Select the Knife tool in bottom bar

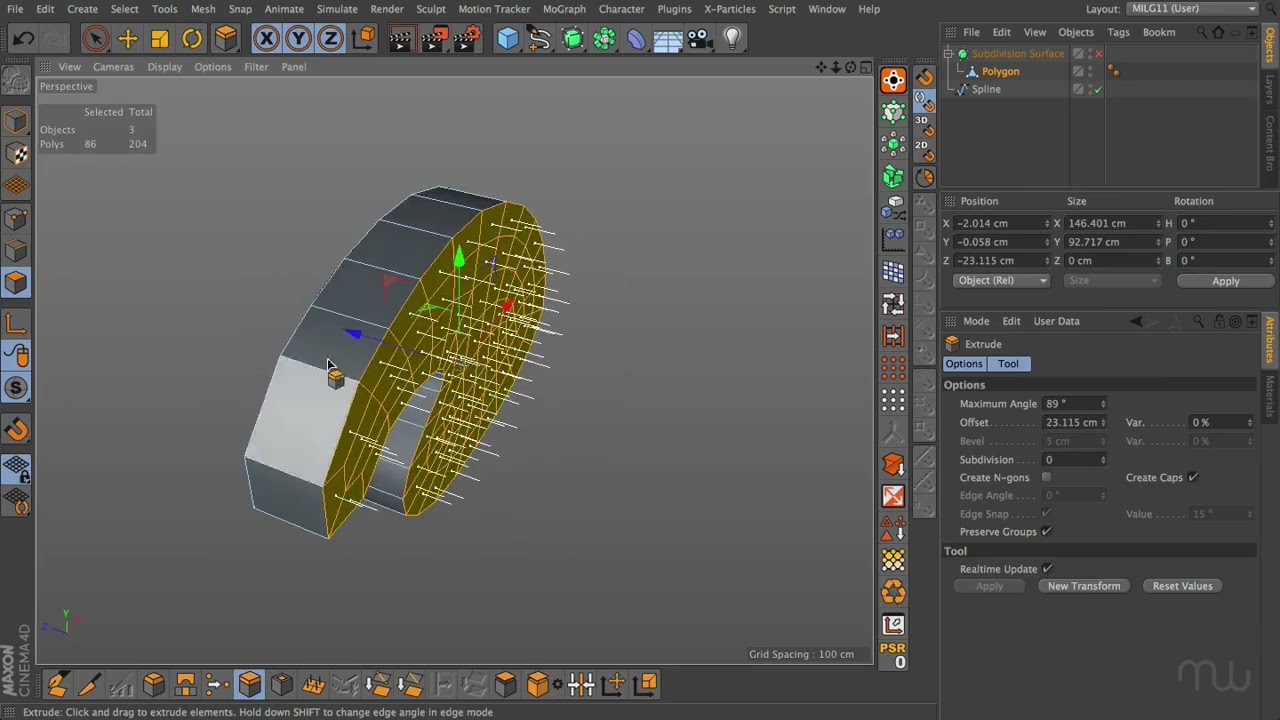click(x=89, y=685)
